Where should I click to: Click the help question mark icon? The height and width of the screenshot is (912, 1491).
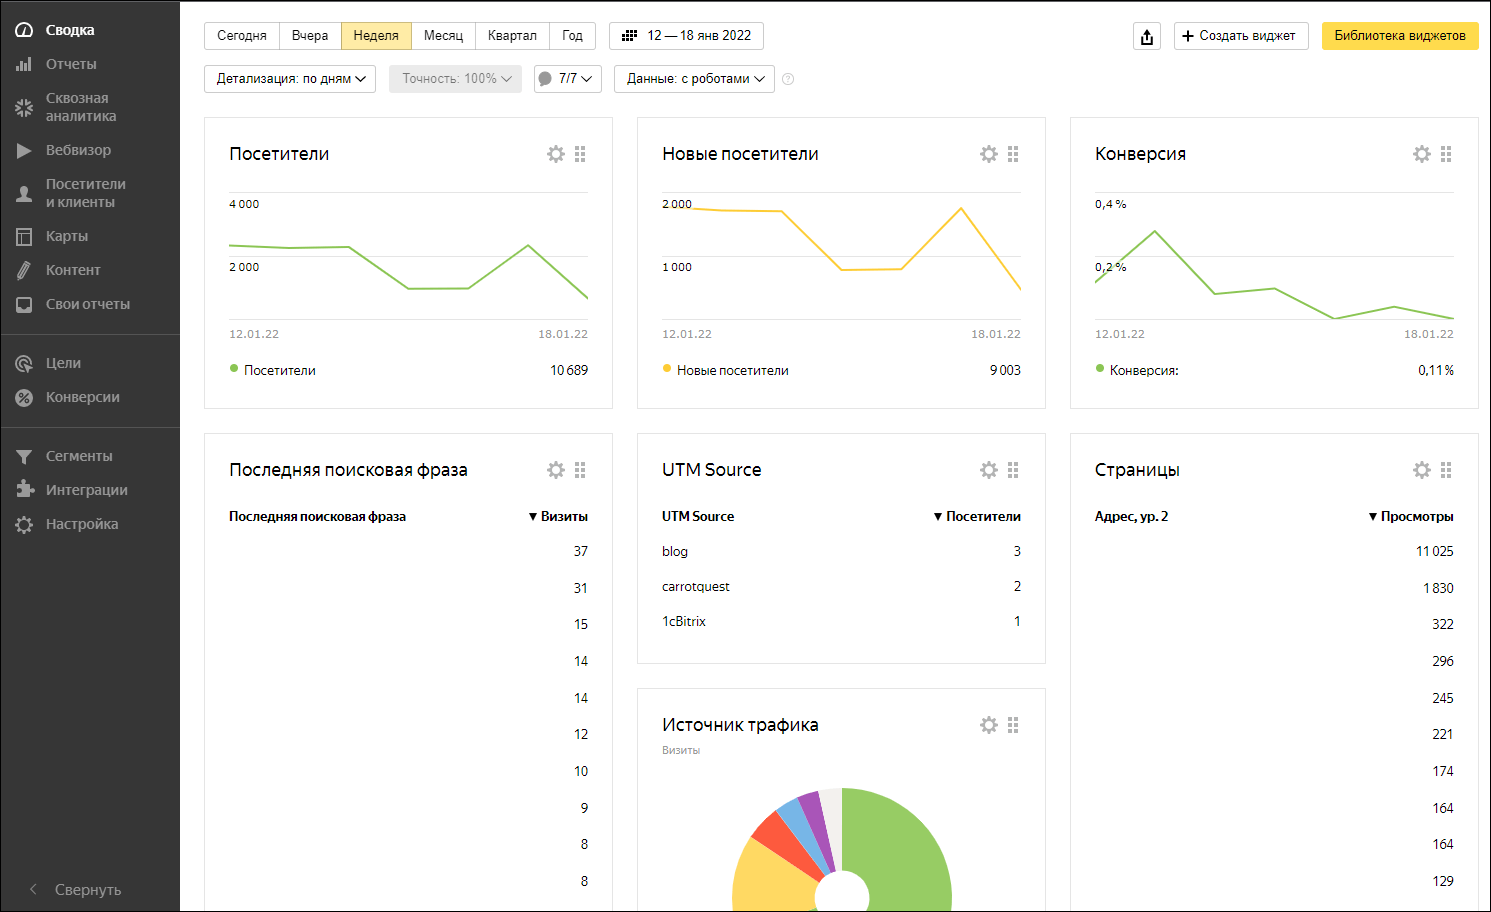(x=788, y=79)
